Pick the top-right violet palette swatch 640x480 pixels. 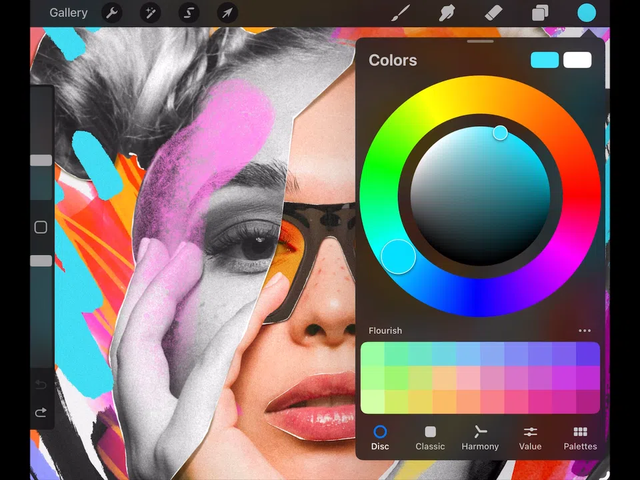click(x=588, y=354)
